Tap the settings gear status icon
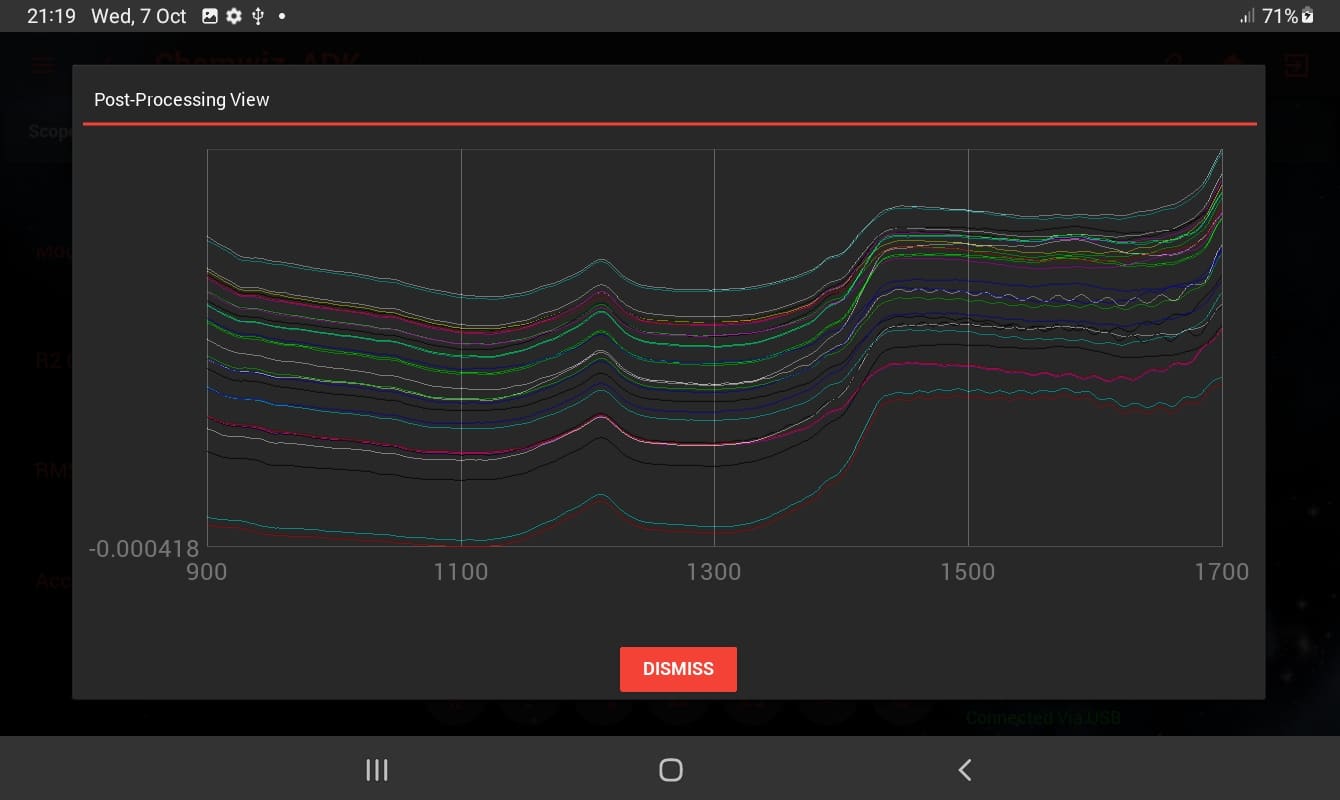This screenshot has width=1340, height=800. coord(234,16)
